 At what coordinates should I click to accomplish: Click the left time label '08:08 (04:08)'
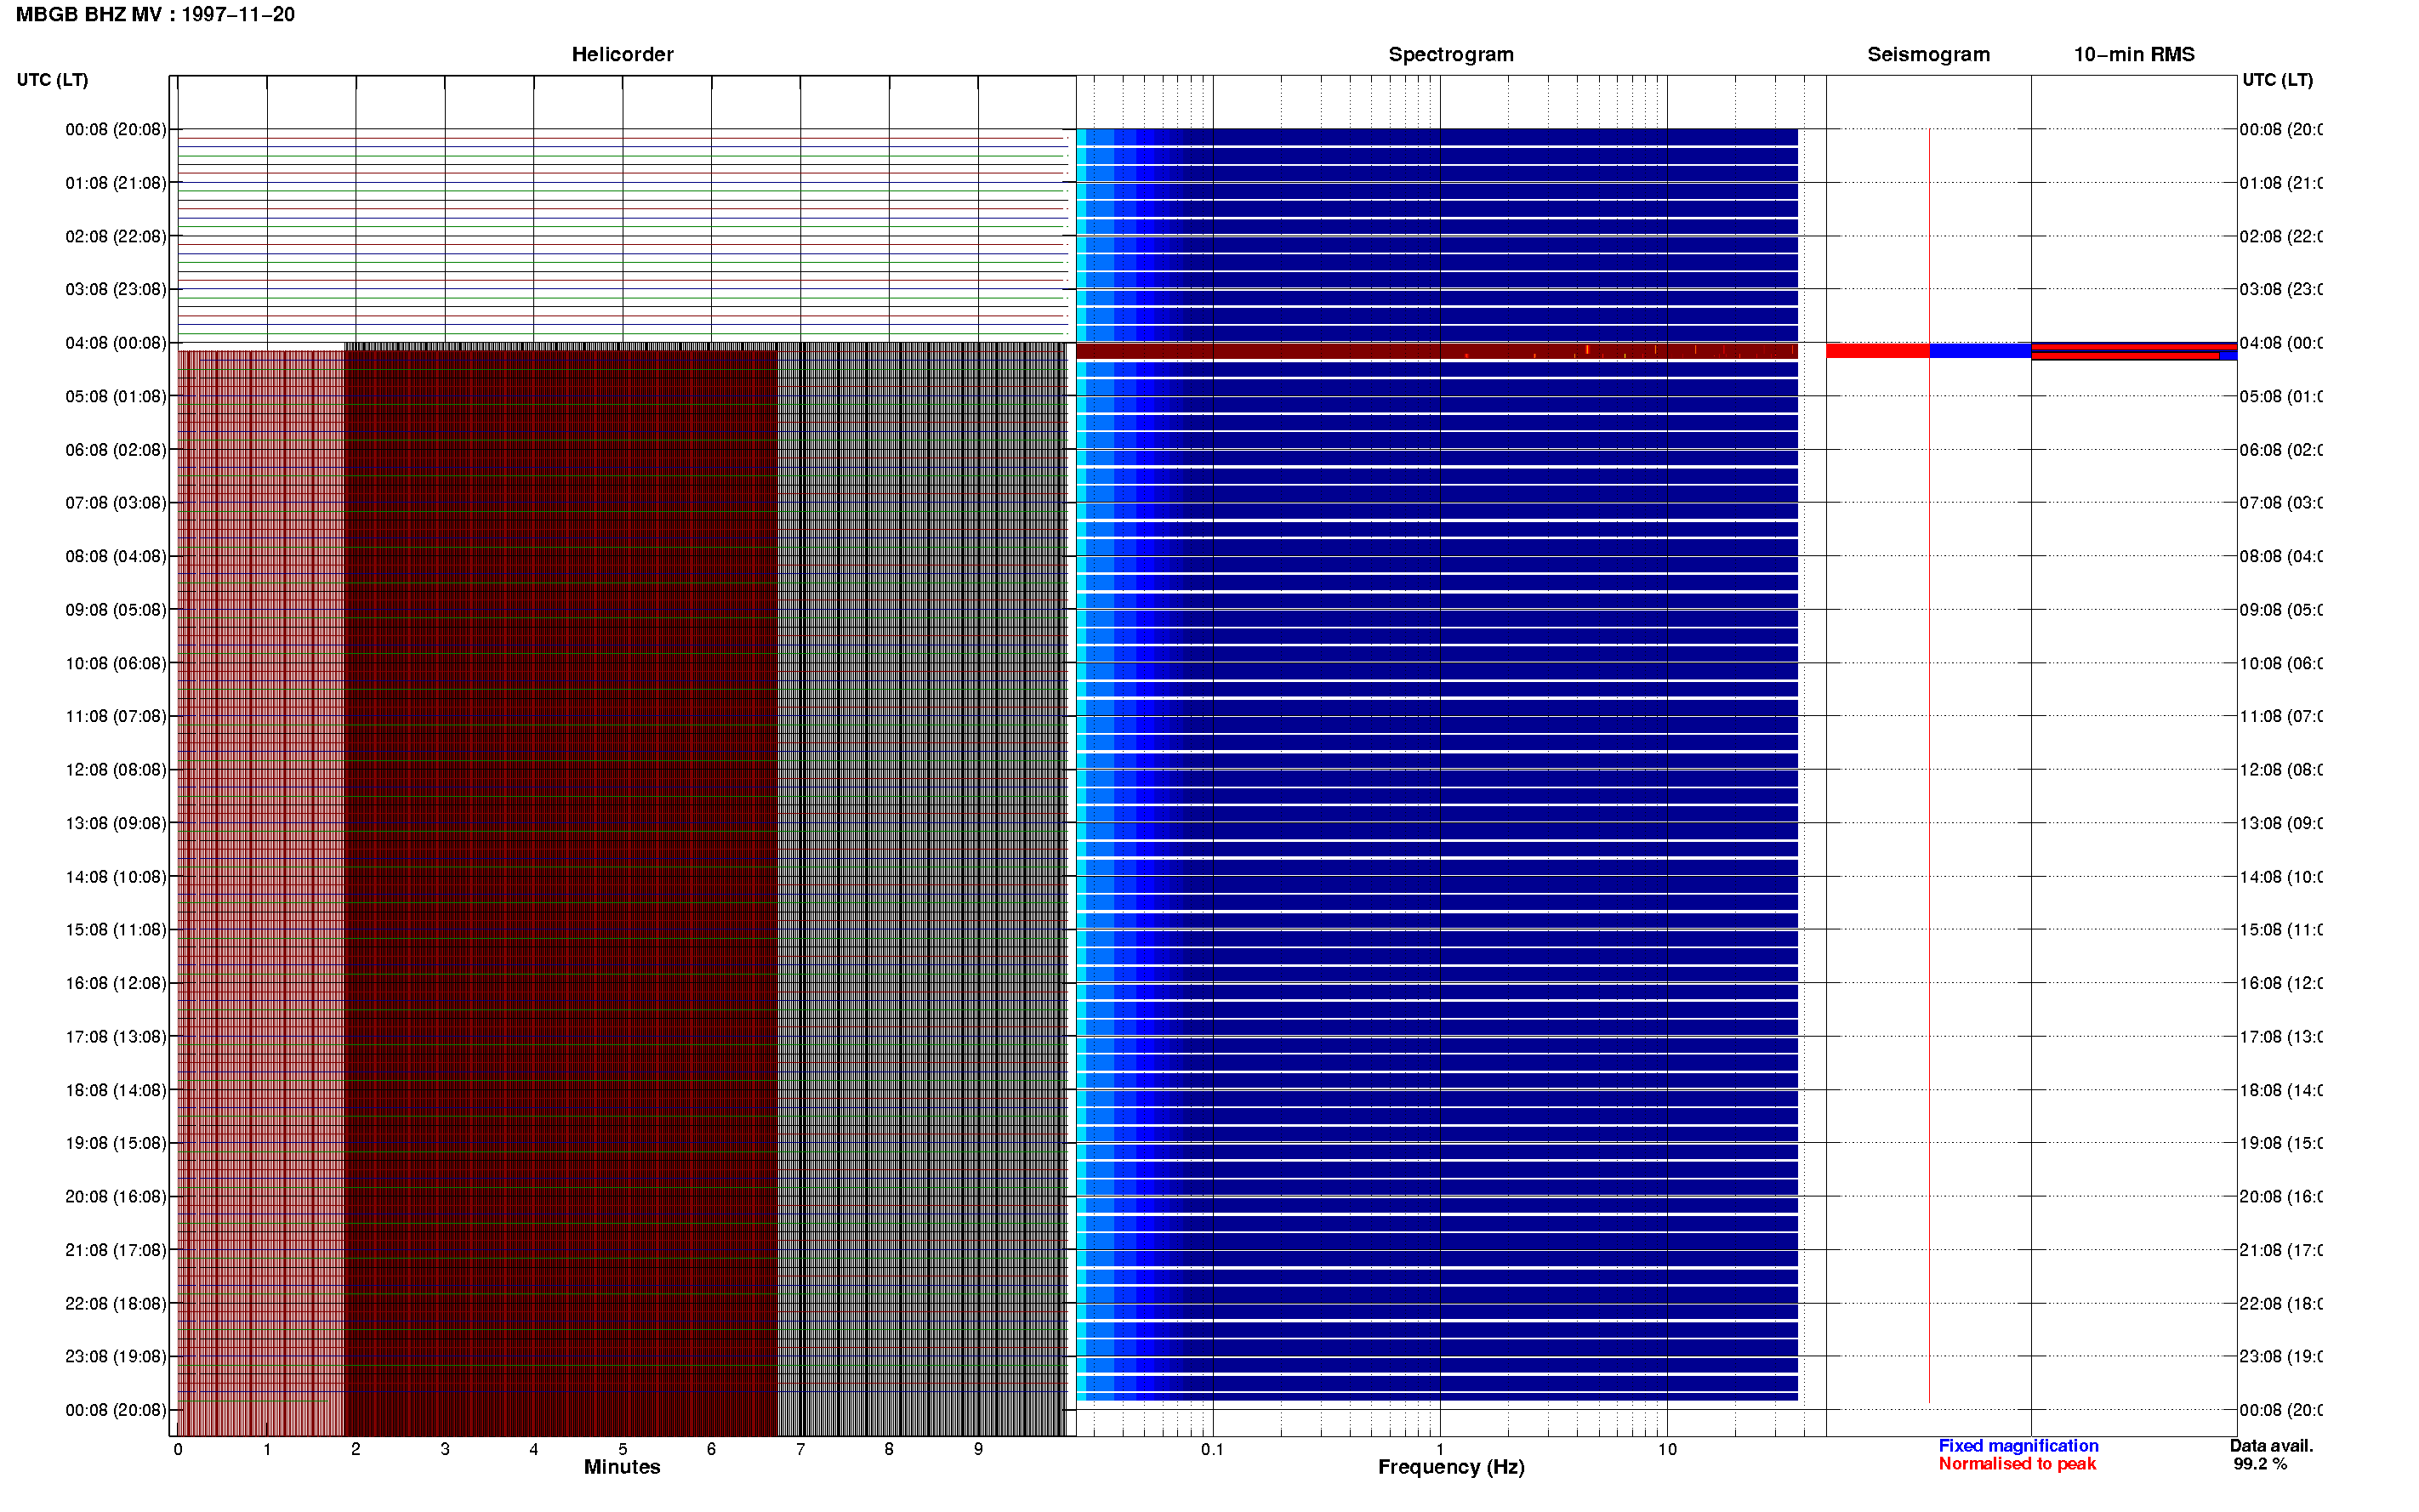116,557
